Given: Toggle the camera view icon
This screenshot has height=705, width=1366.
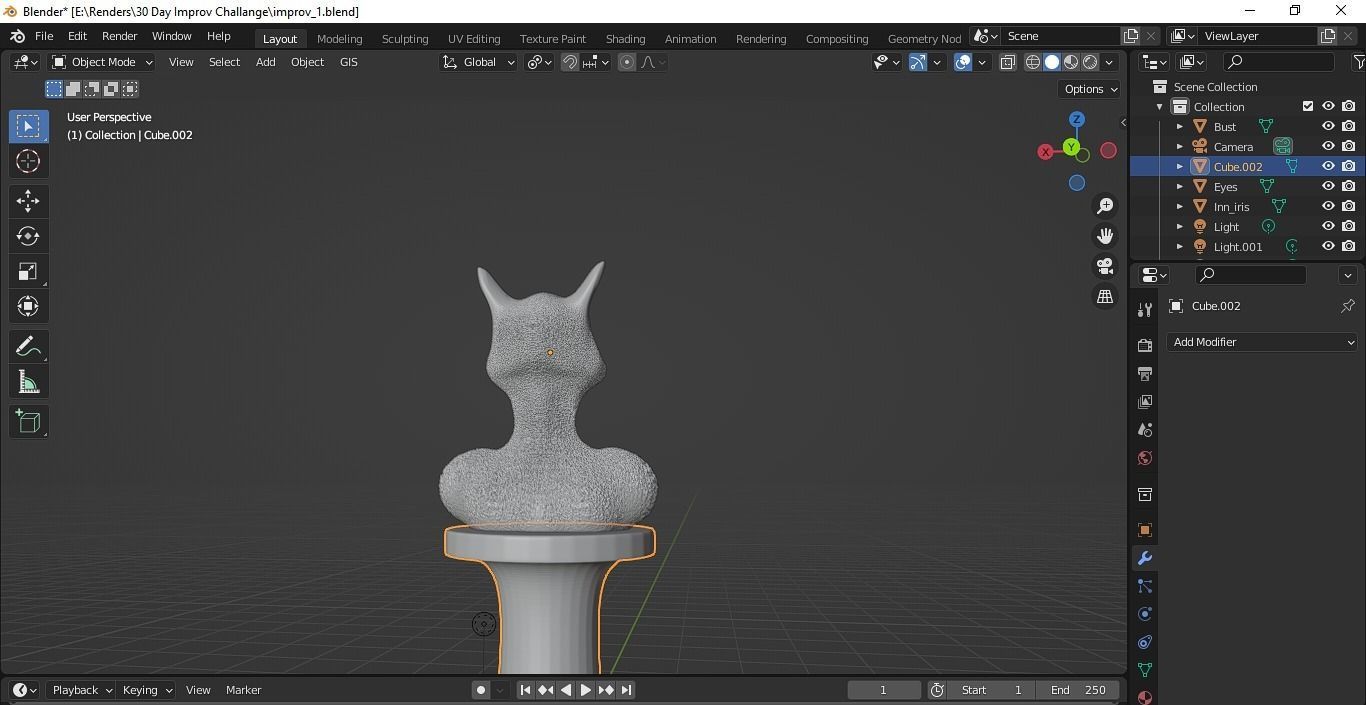Looking at the screenshot, I should pyautogui.click(x=1105, y=266).
